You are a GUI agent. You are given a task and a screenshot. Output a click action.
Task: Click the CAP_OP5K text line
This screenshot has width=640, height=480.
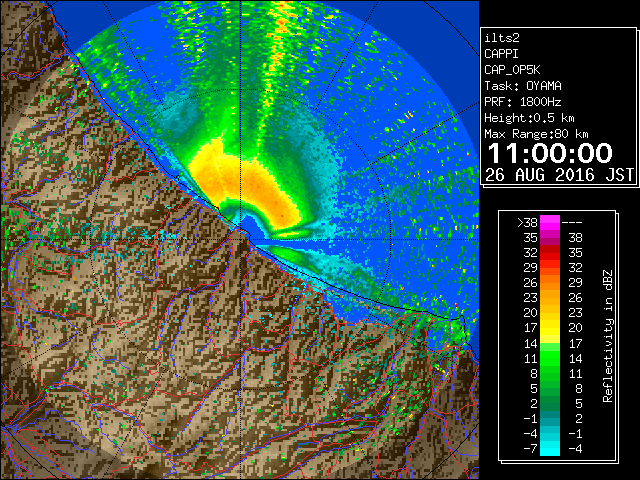(512, 70)
